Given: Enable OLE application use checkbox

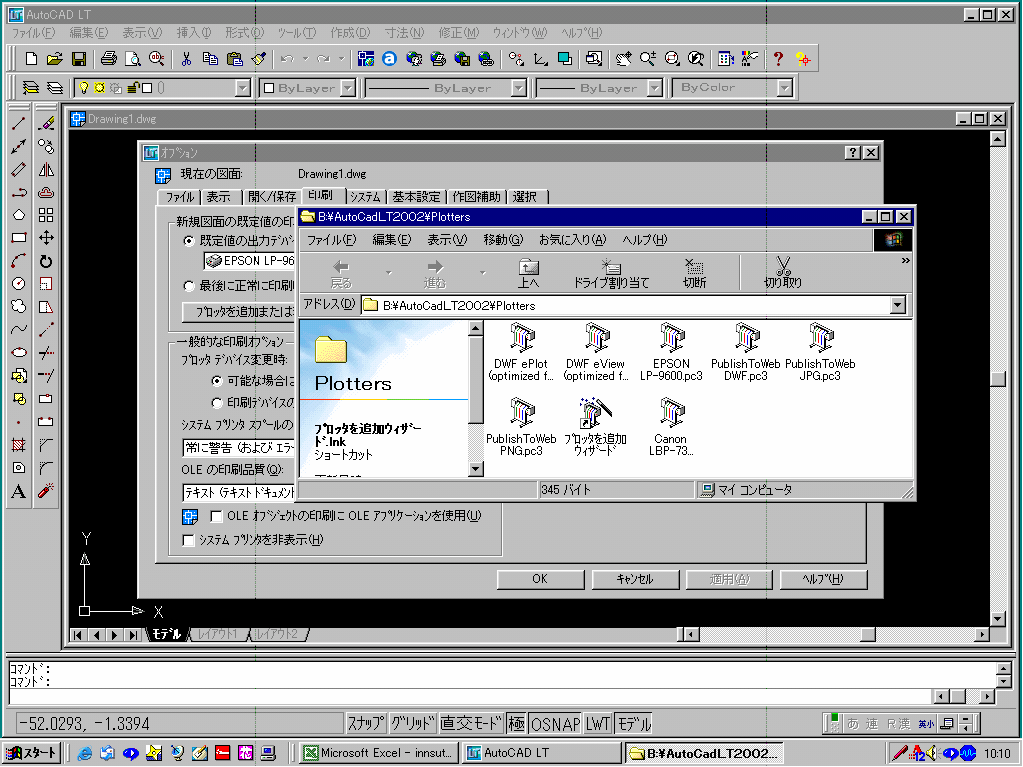Looking at the screenshot, I should [216, 516].
